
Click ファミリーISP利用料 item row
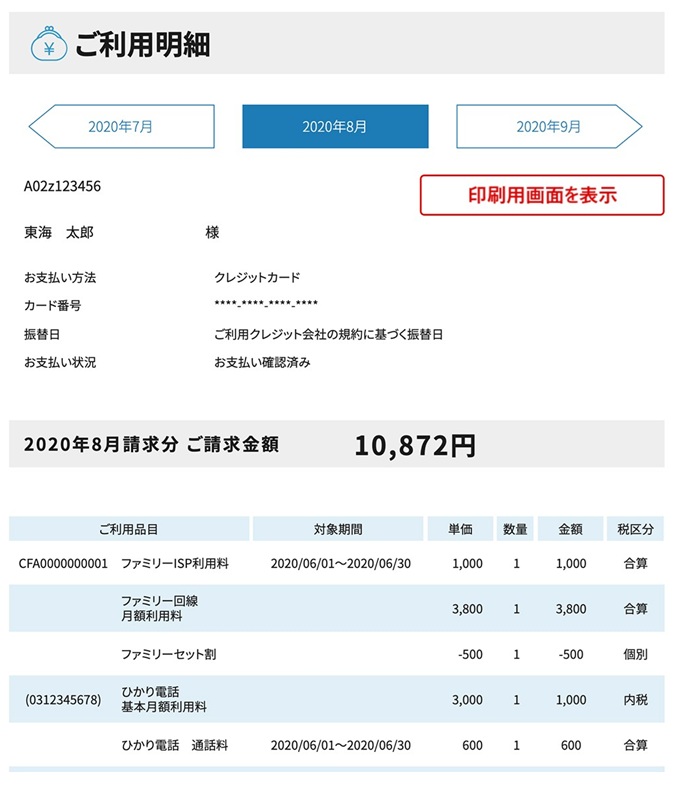[x=175, y=564]
